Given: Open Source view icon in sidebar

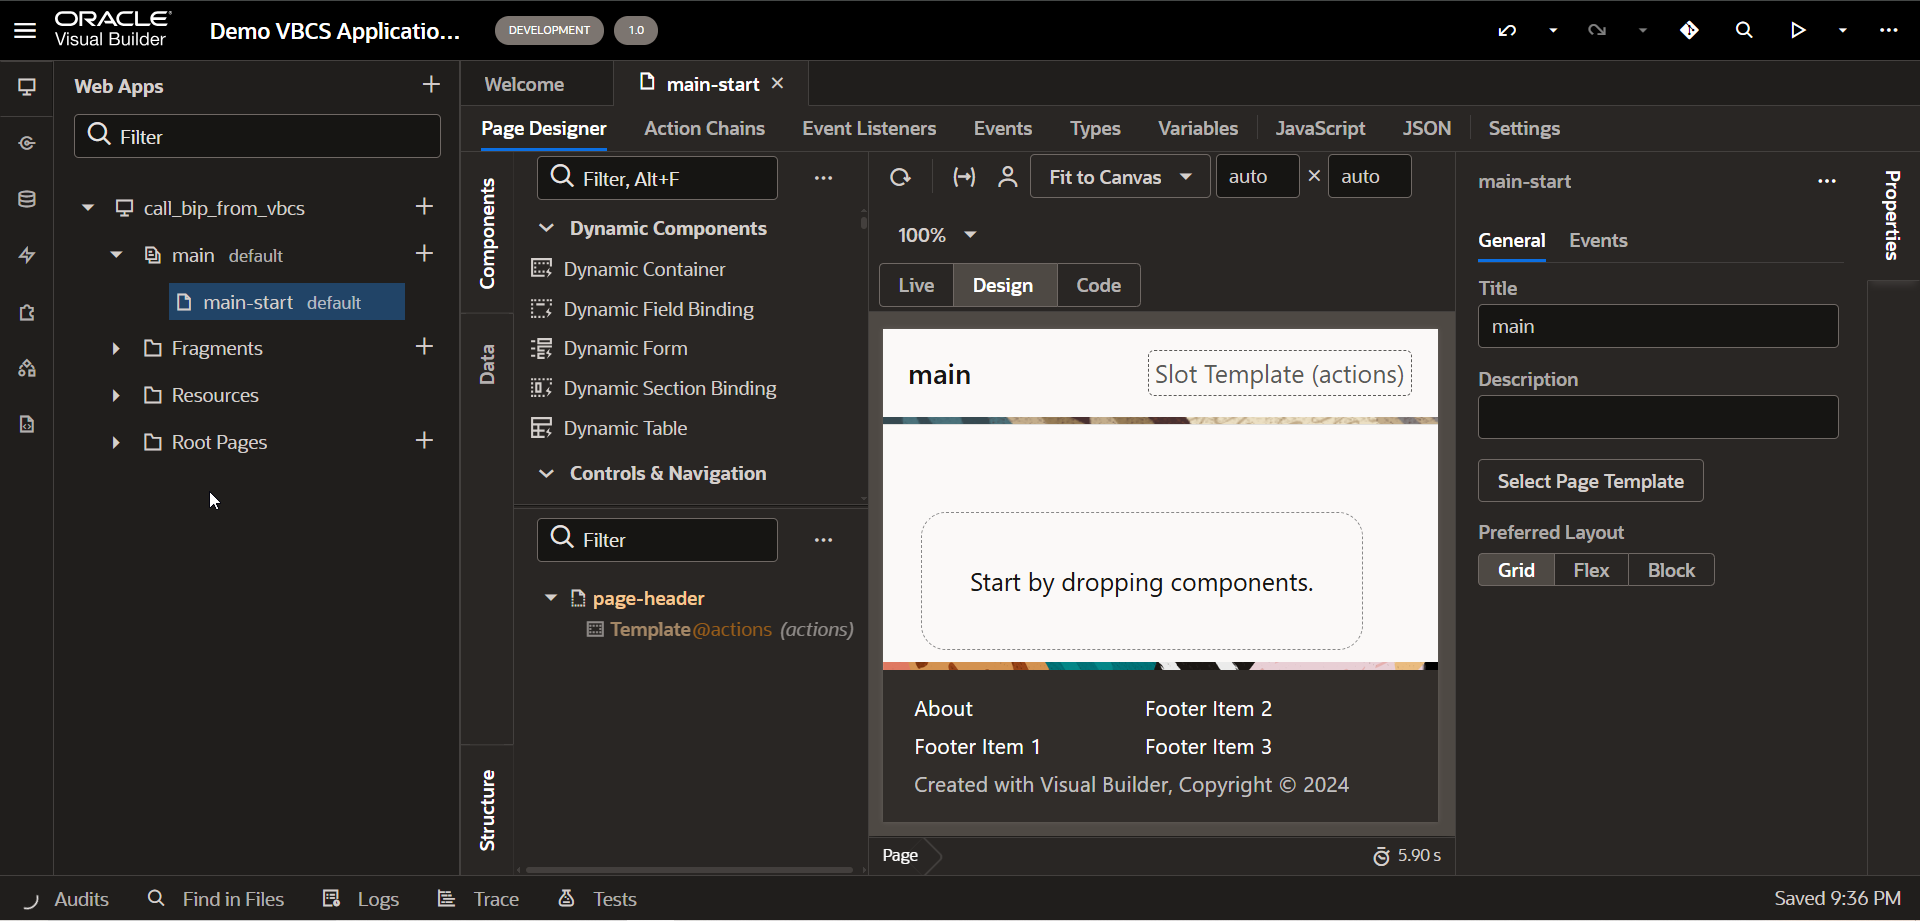Looking at the screenshot, I should click(x=27, y=424).
